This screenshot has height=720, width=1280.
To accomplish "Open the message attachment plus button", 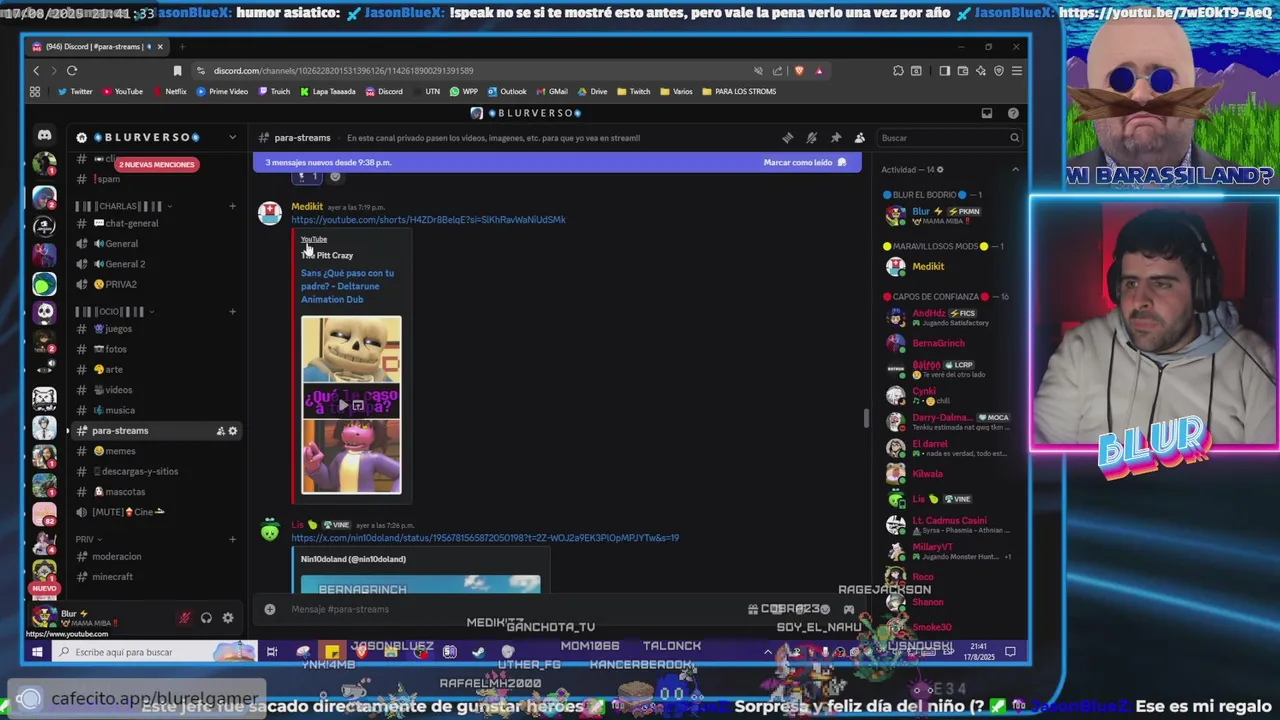I will 269,609.
